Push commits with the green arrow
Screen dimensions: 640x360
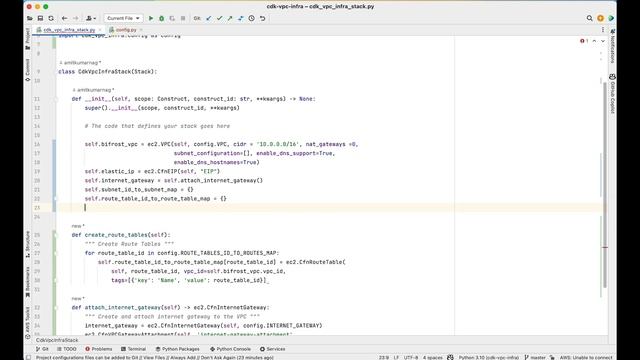[x=230, y=18]
